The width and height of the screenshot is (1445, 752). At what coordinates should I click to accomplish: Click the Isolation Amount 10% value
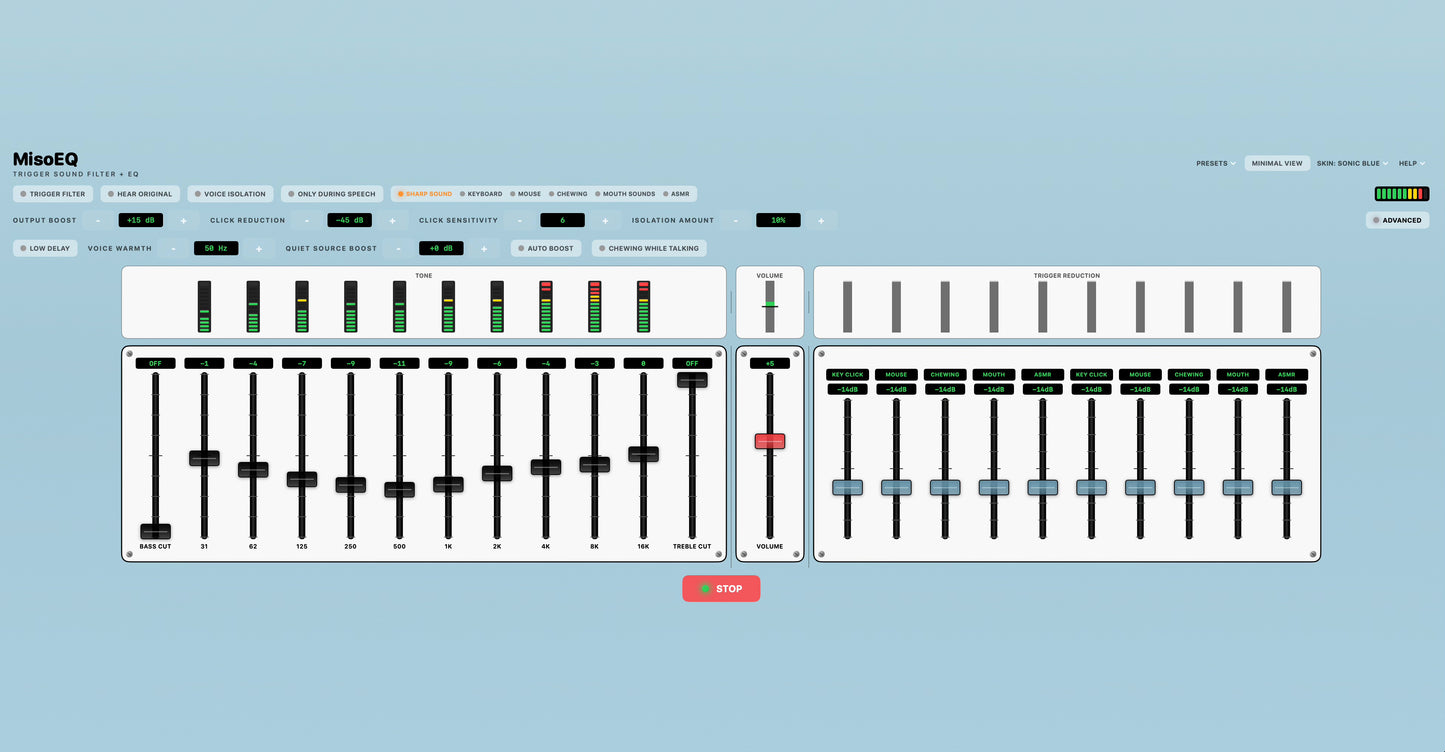pyautogui.click(x=778, y=220)
